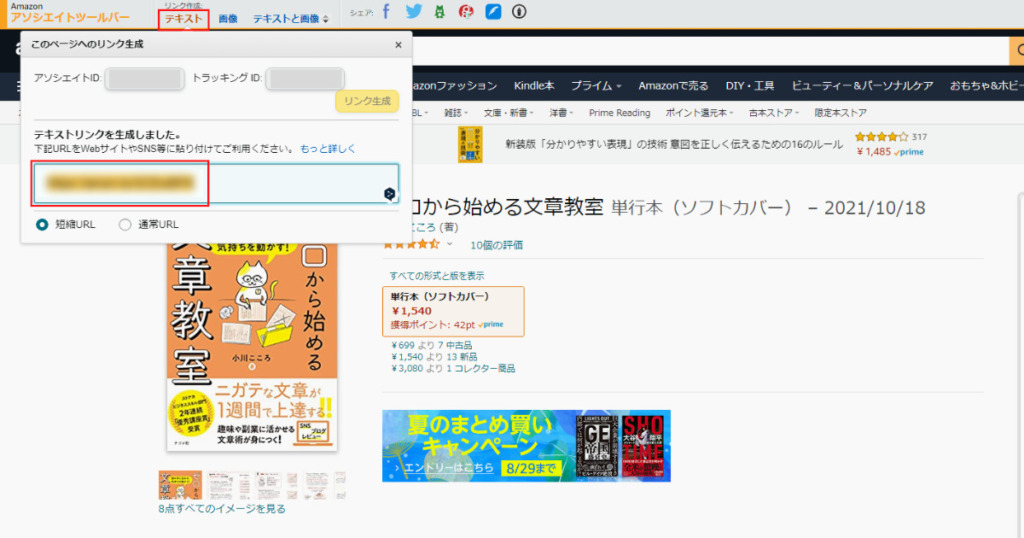Close the link generation popup
The height and width of the screenshot is (538, 1024).
pyautogui.click(x=398, y=45)
